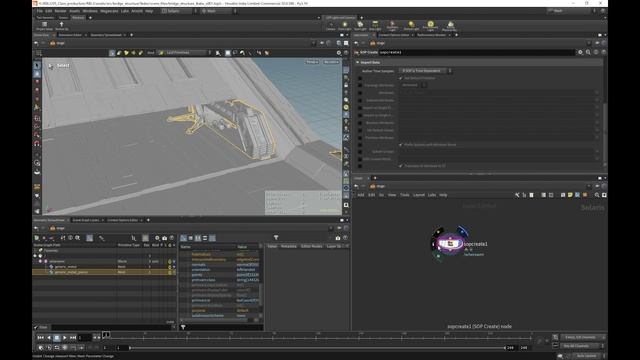
Task: Open Author Time Samples dropdown
Action: (x=425, y=71)
